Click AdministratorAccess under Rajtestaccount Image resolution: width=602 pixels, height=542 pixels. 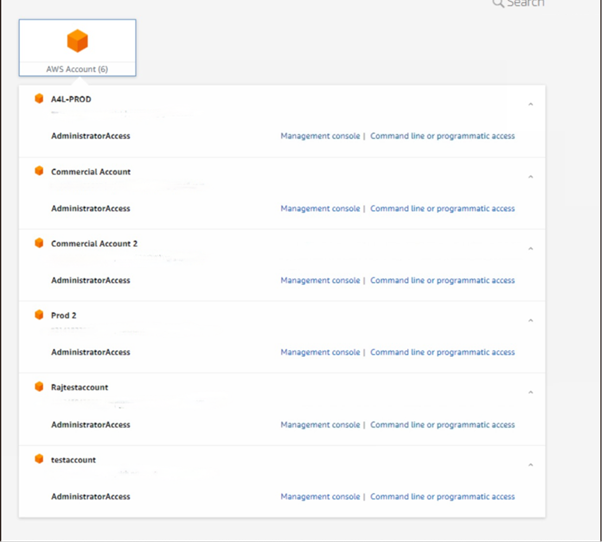pyautogui.click(x=91, y=425)
